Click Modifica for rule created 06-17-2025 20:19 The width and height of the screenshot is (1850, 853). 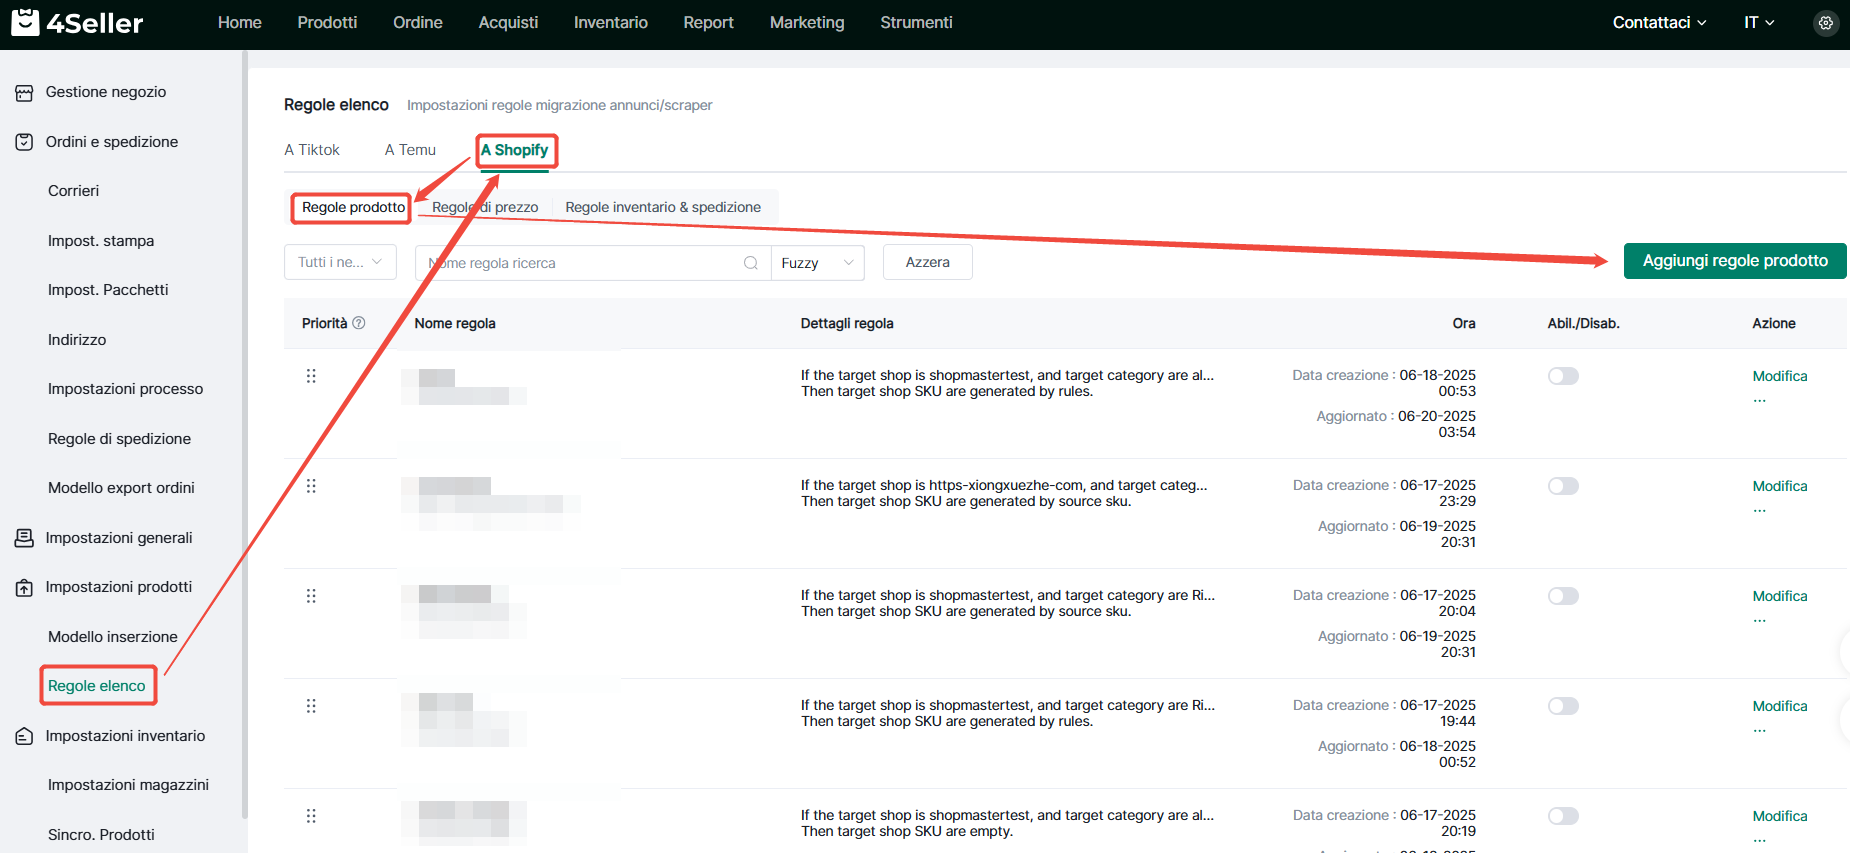(1780, 816)
